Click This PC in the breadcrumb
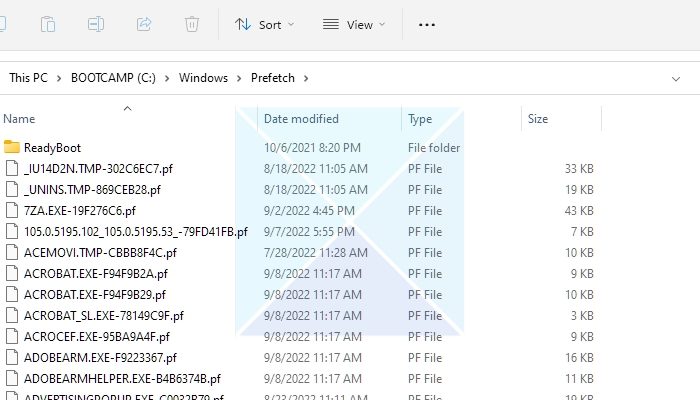Image resolution: width=700 pixels, height=400 pixels. point(28,78)
